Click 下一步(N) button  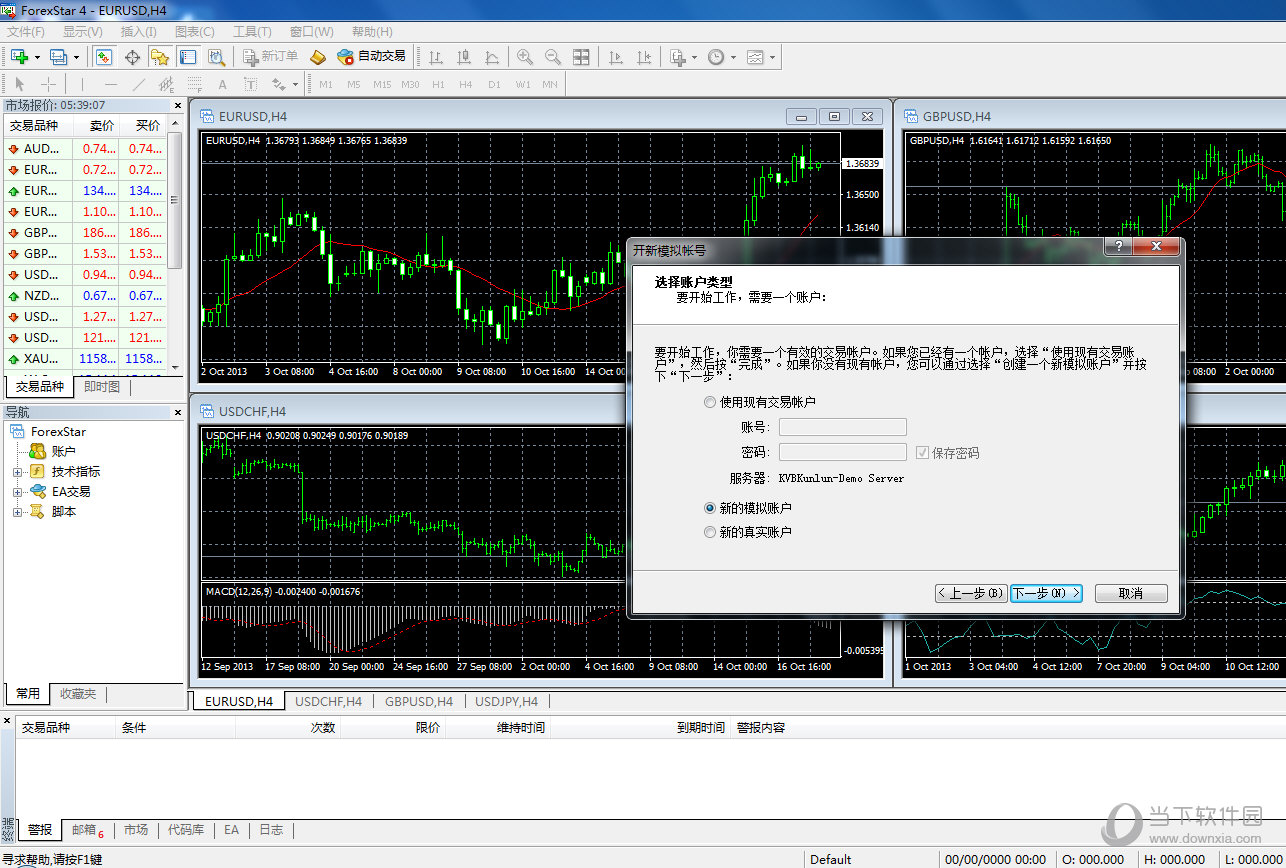(x=1046, y=593)
